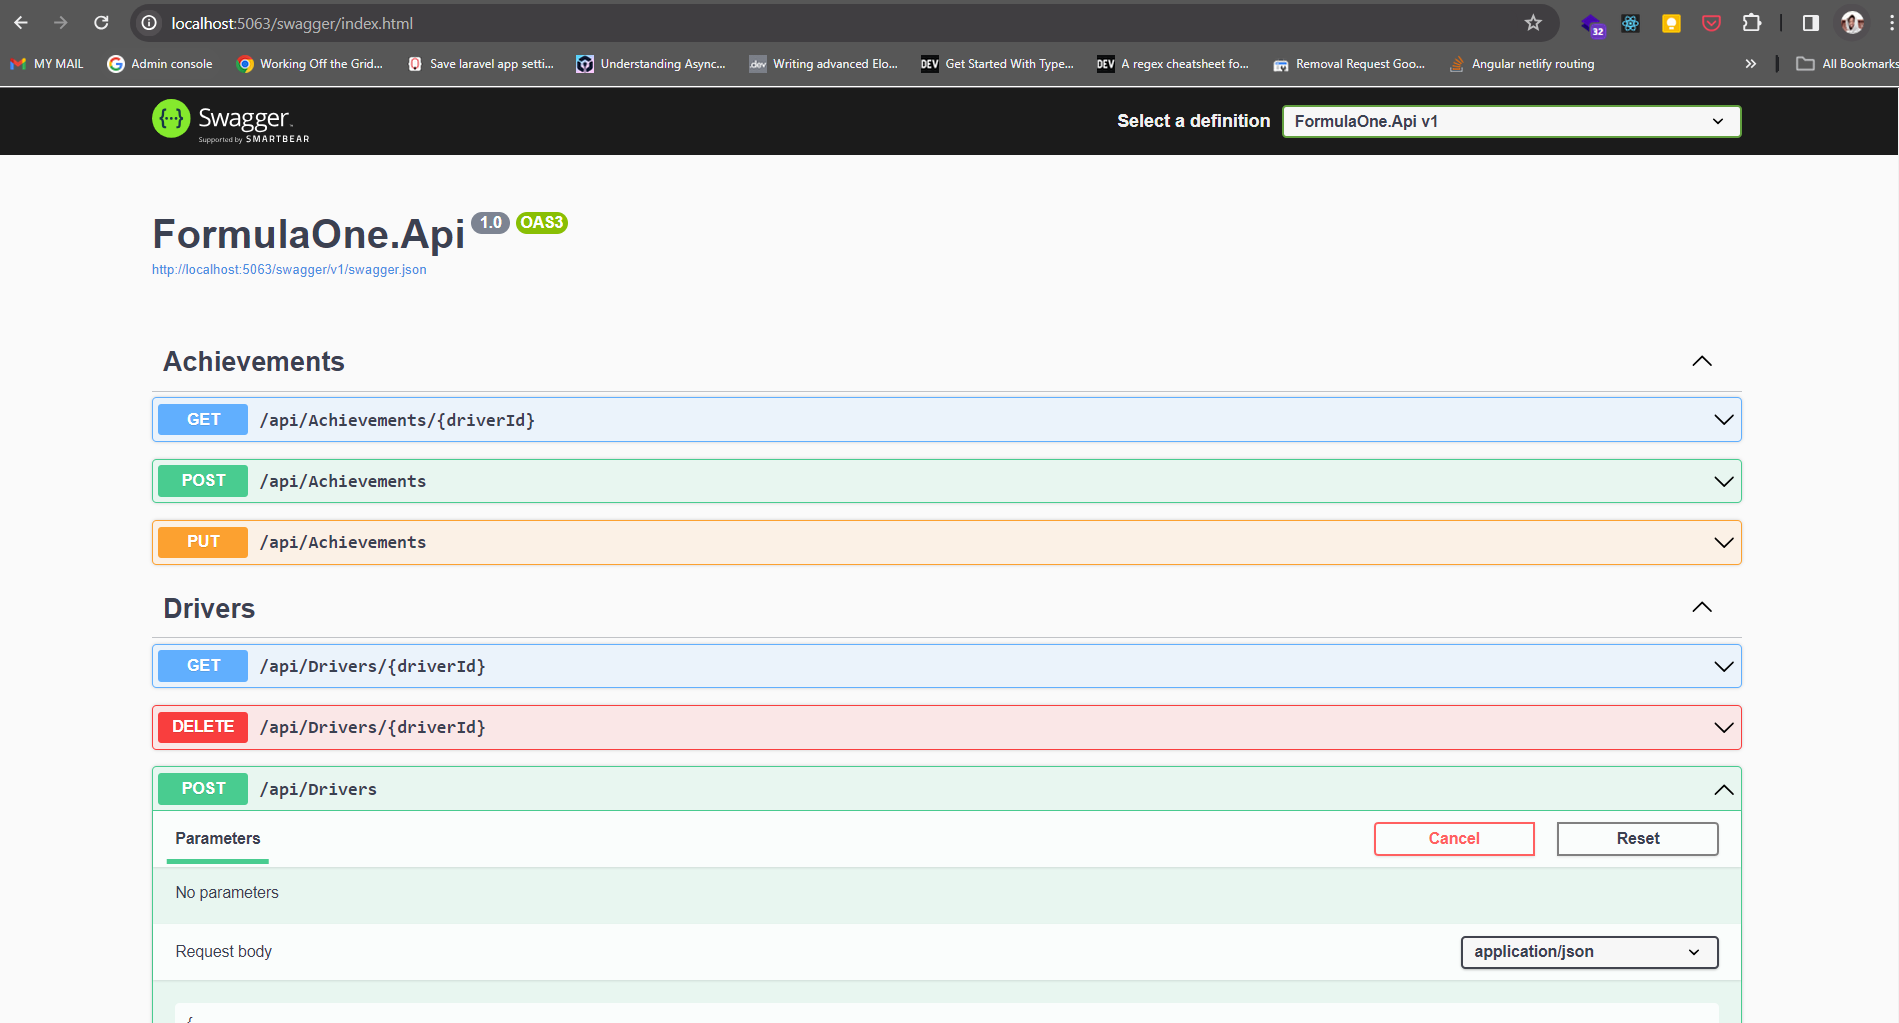The height and width of the screenshot is (1023, 1899).
Task: Cancel the POST /api/Drivers try-out
Action: tap(1454, 838)
